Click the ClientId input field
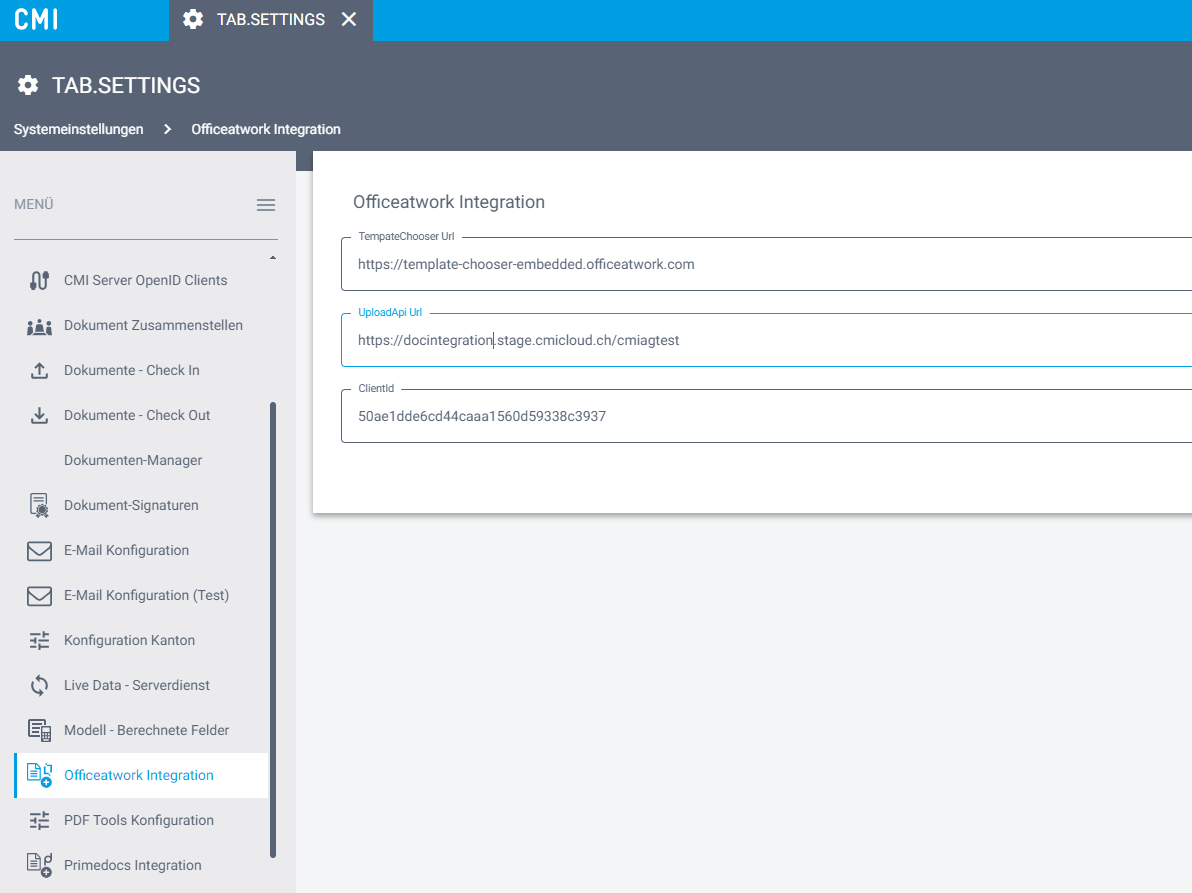This screenshot has height=893, width=1192. coord(766,416)
